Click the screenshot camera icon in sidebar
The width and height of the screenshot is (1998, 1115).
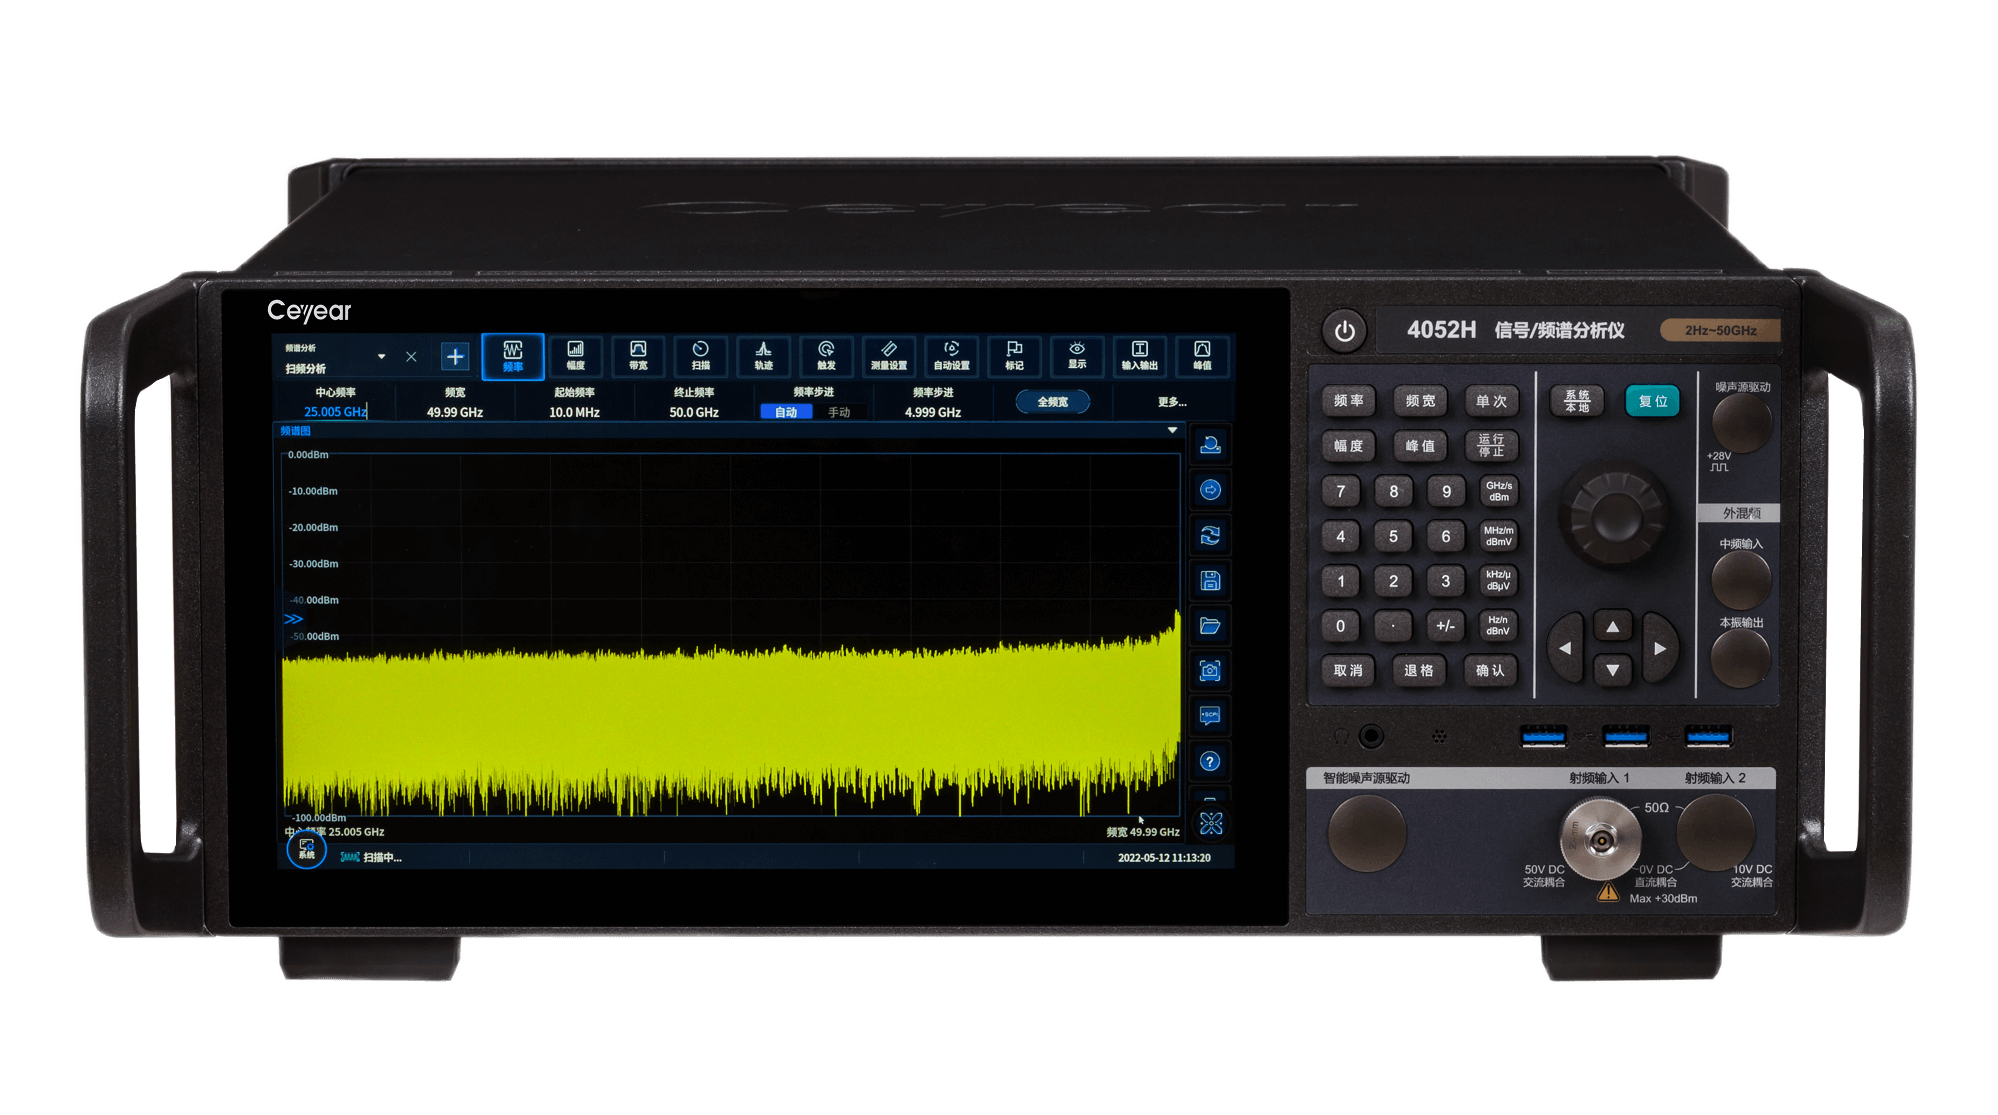pos(1210,671)
